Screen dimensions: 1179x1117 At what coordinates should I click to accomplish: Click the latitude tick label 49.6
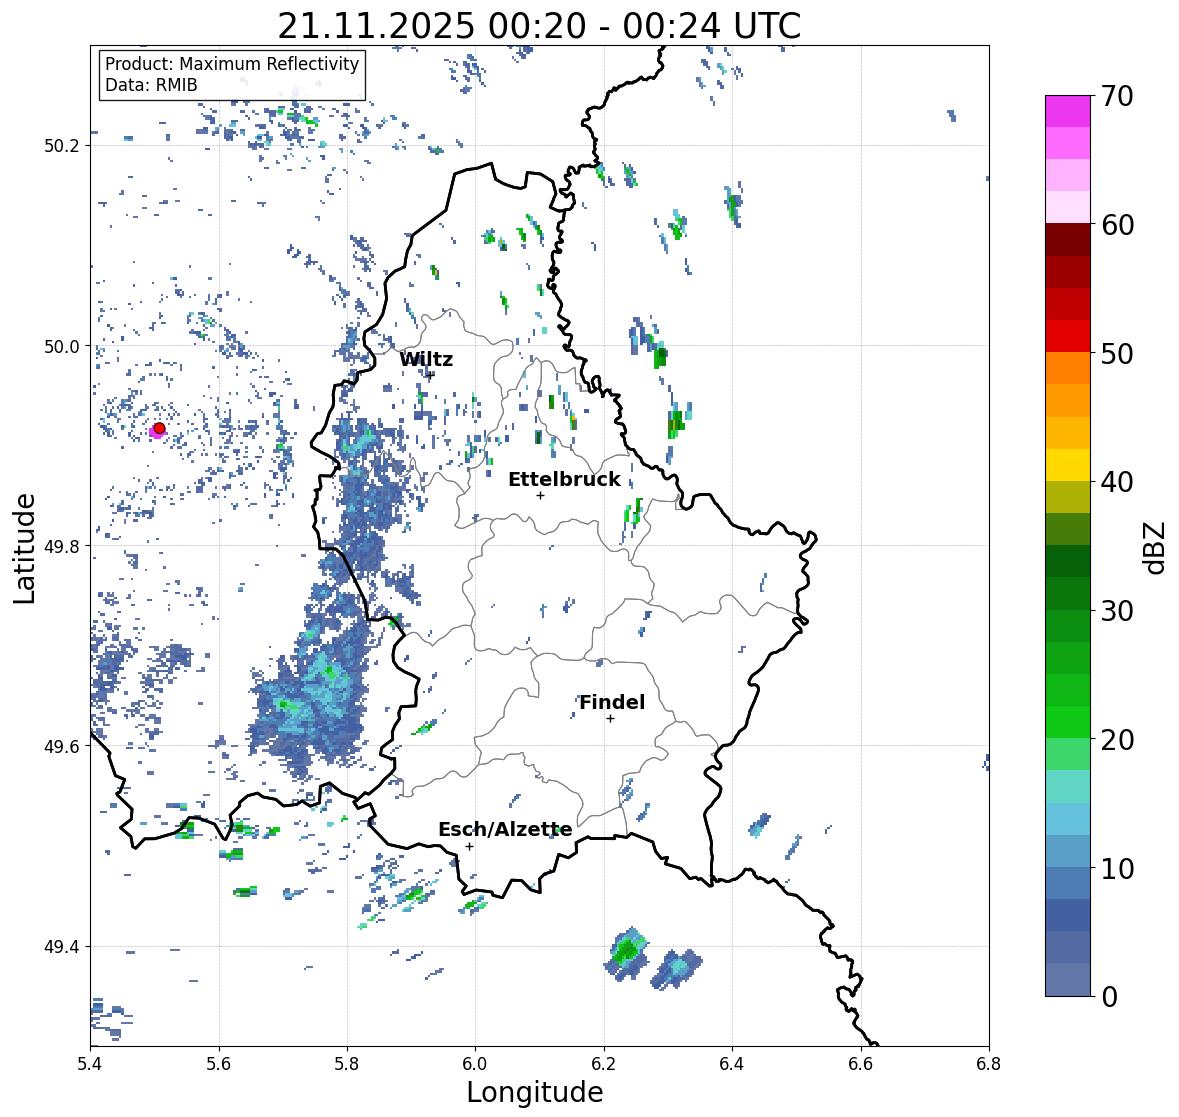(62, 746)
